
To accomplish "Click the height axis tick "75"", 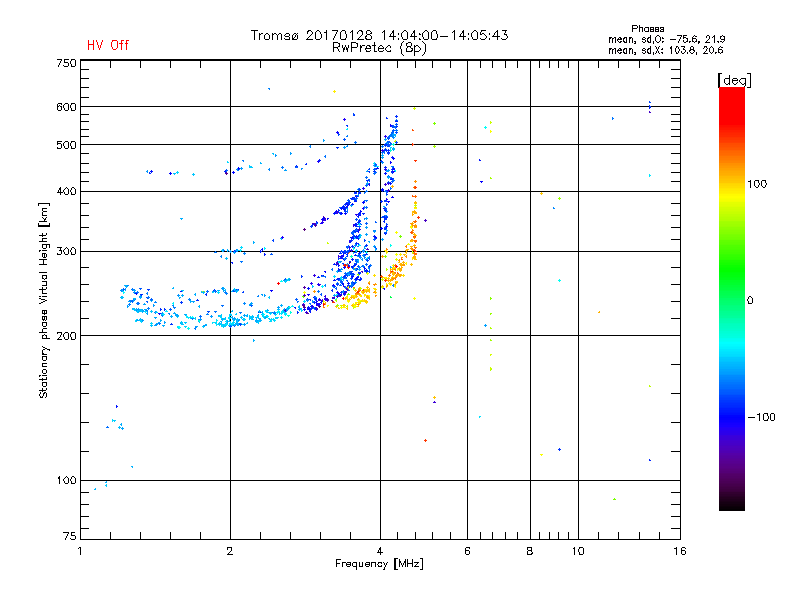I will click(x=70, y=536).
